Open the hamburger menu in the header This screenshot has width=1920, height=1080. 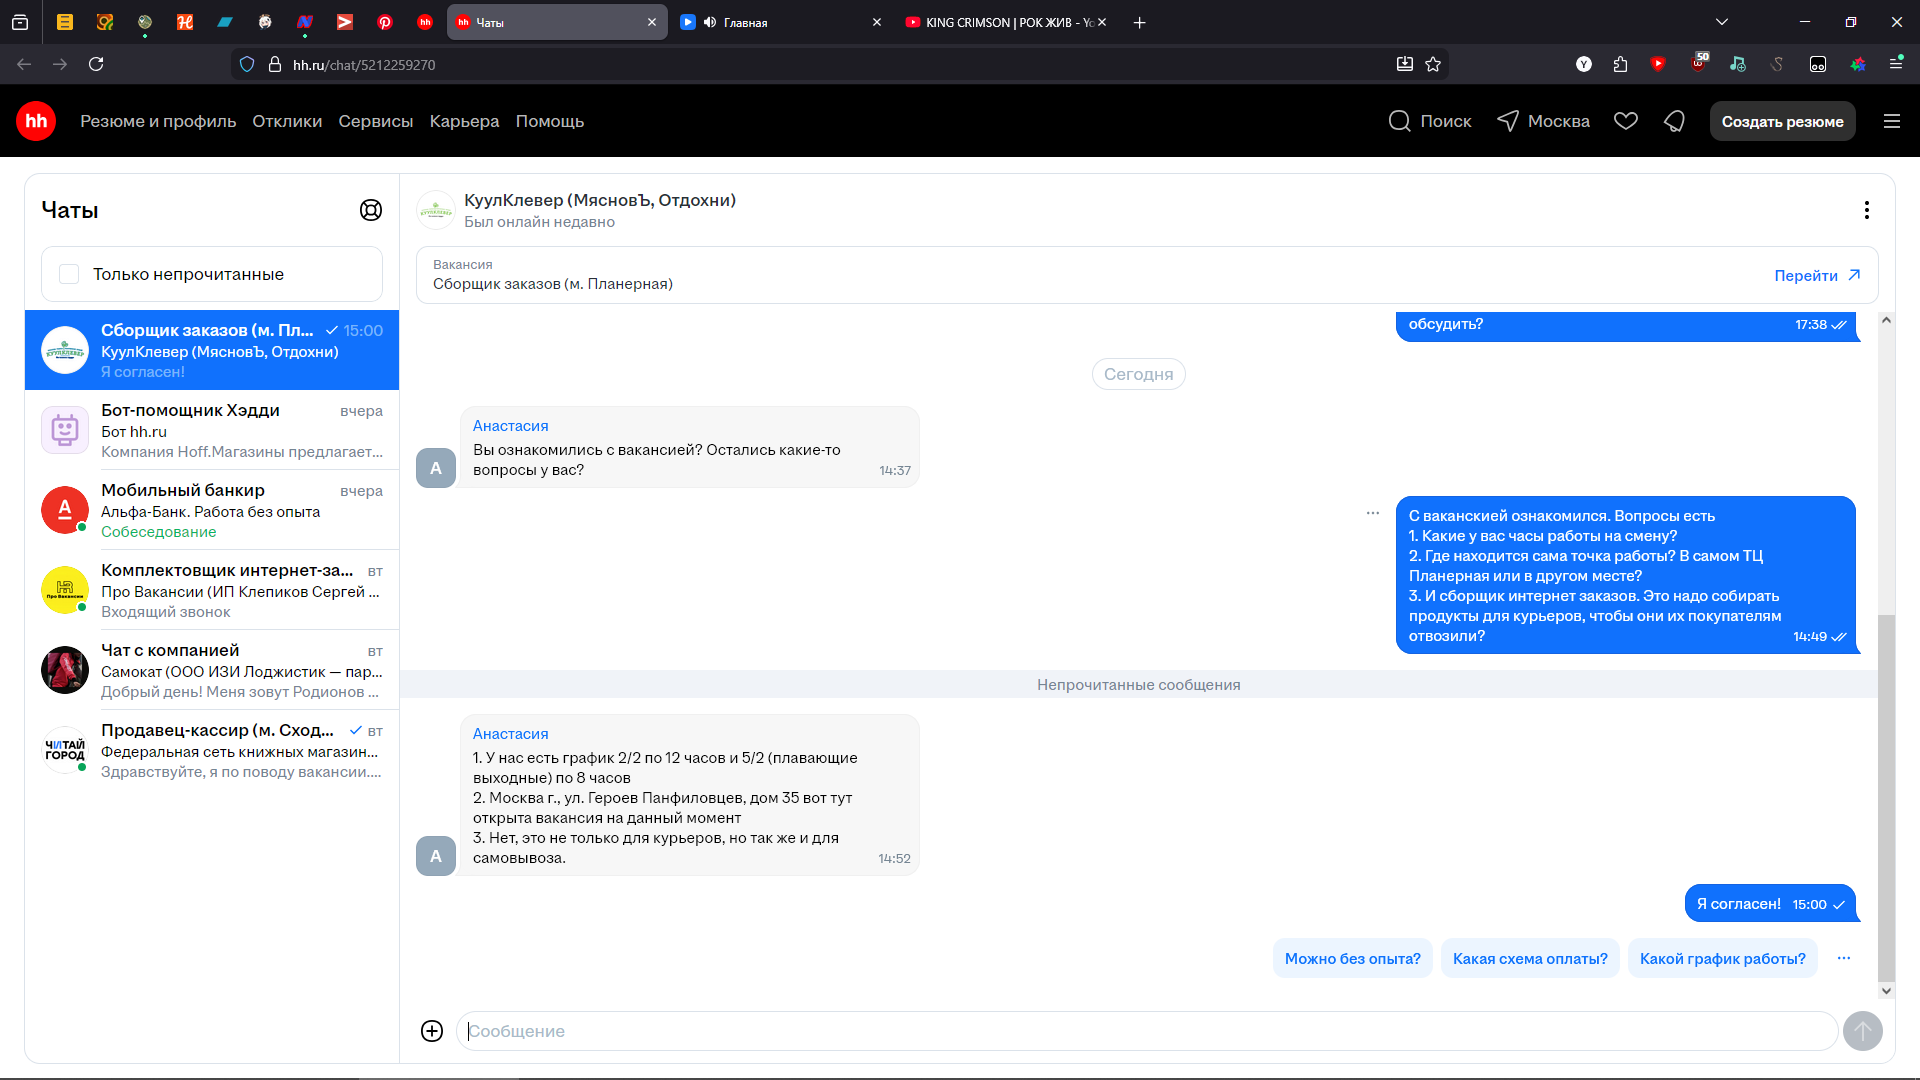(1892, 121)
